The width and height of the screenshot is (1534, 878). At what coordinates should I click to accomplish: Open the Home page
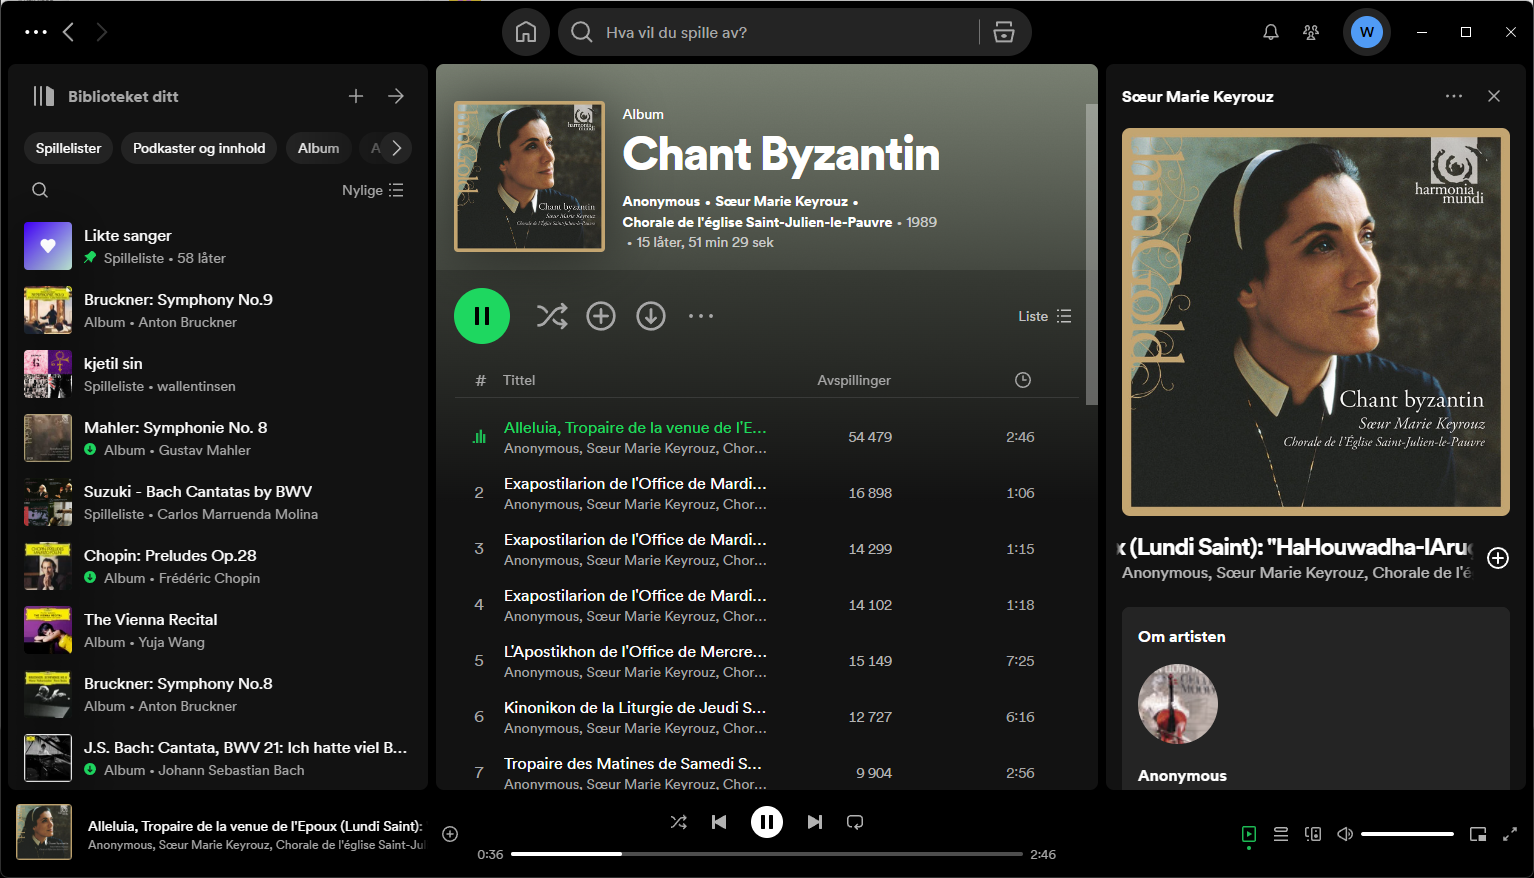point(526,32)
